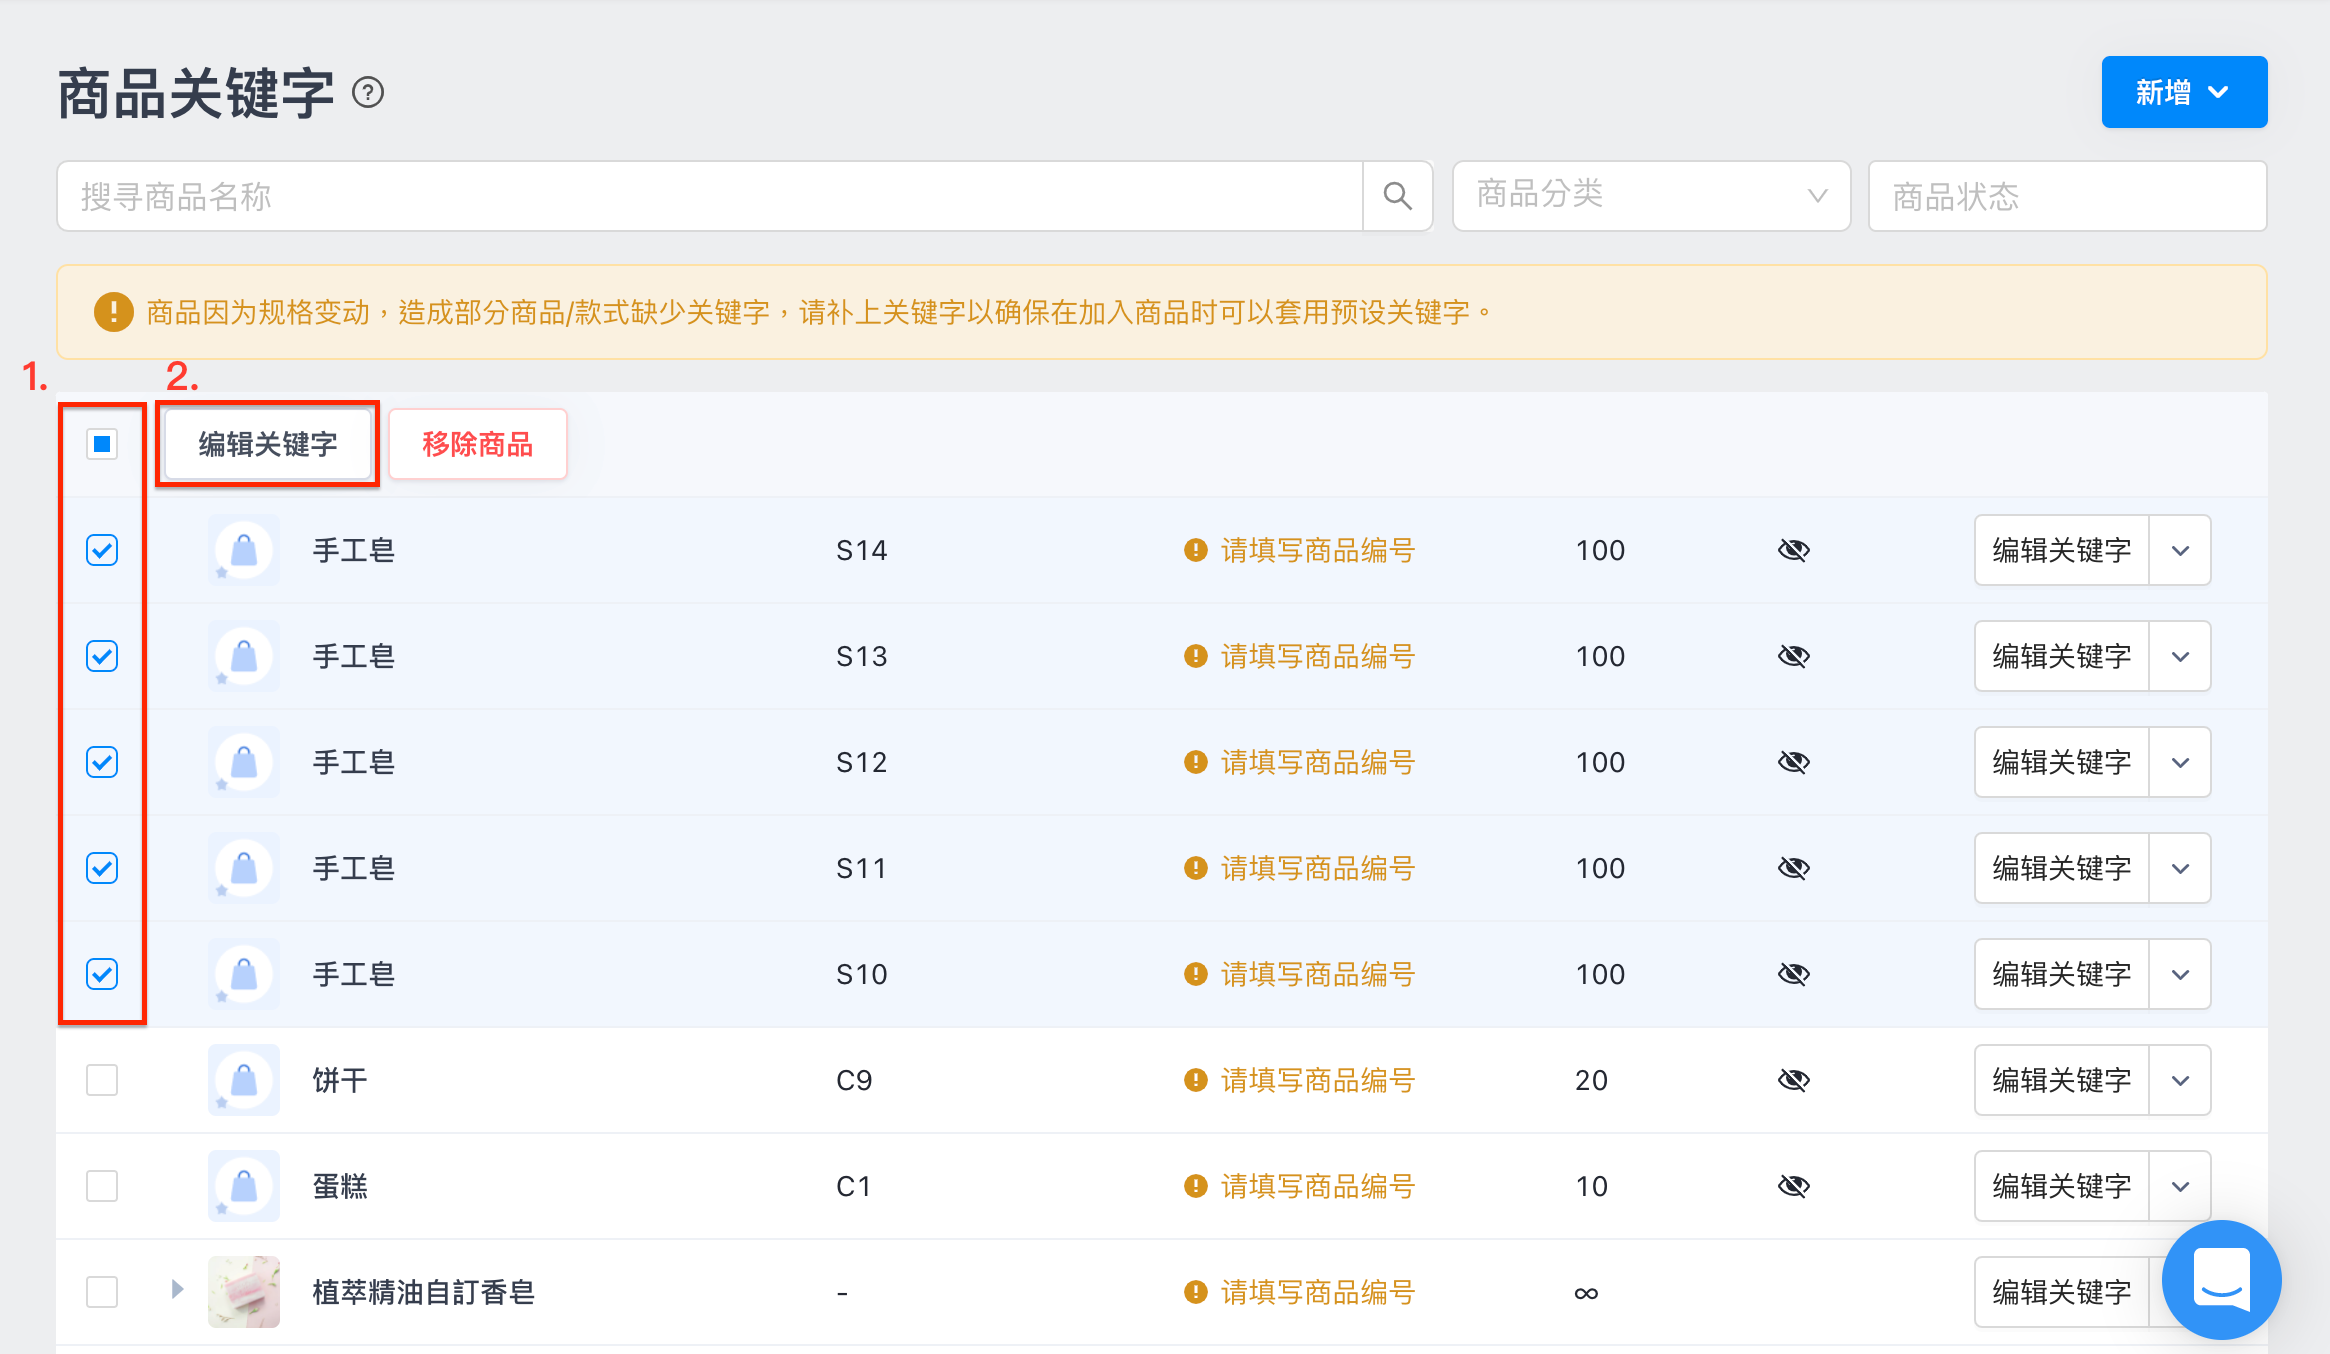Image resolution: width=2330 pixels, height=1354 pixels.
Task: Click the product thumbnail of 蛋糕
Action: 244,1186
